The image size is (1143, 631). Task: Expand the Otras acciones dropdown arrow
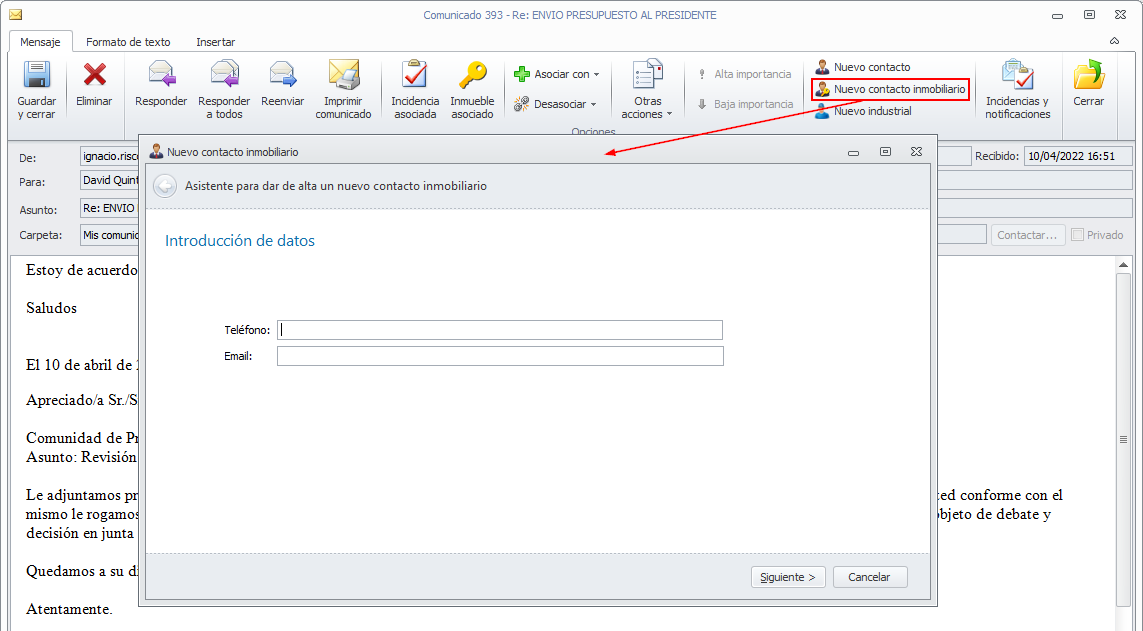pos(669,114)
